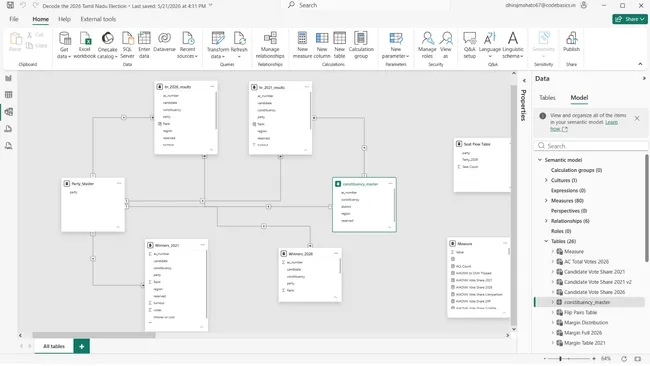Add a New column

[x=322, y=45]
